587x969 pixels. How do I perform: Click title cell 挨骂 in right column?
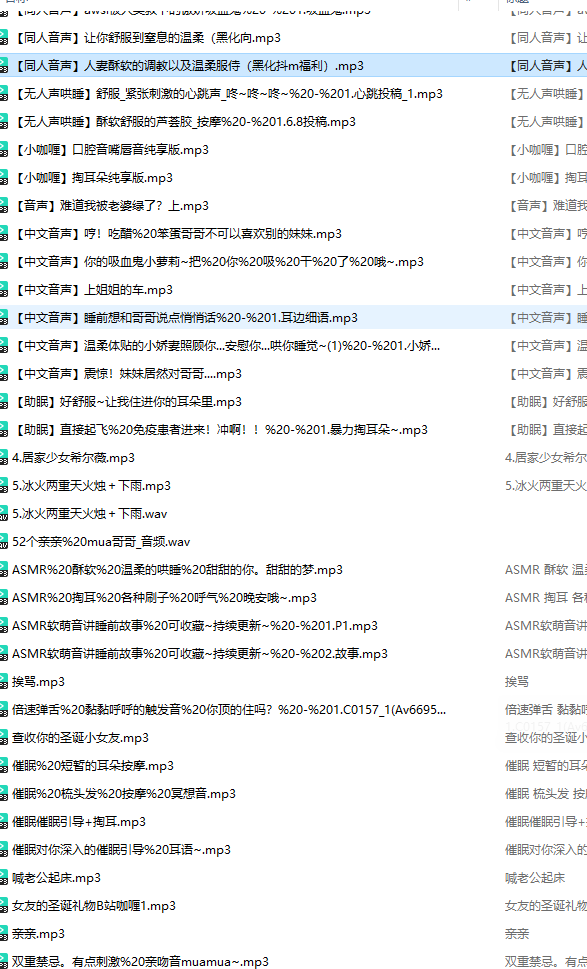(x=517, y=682)
